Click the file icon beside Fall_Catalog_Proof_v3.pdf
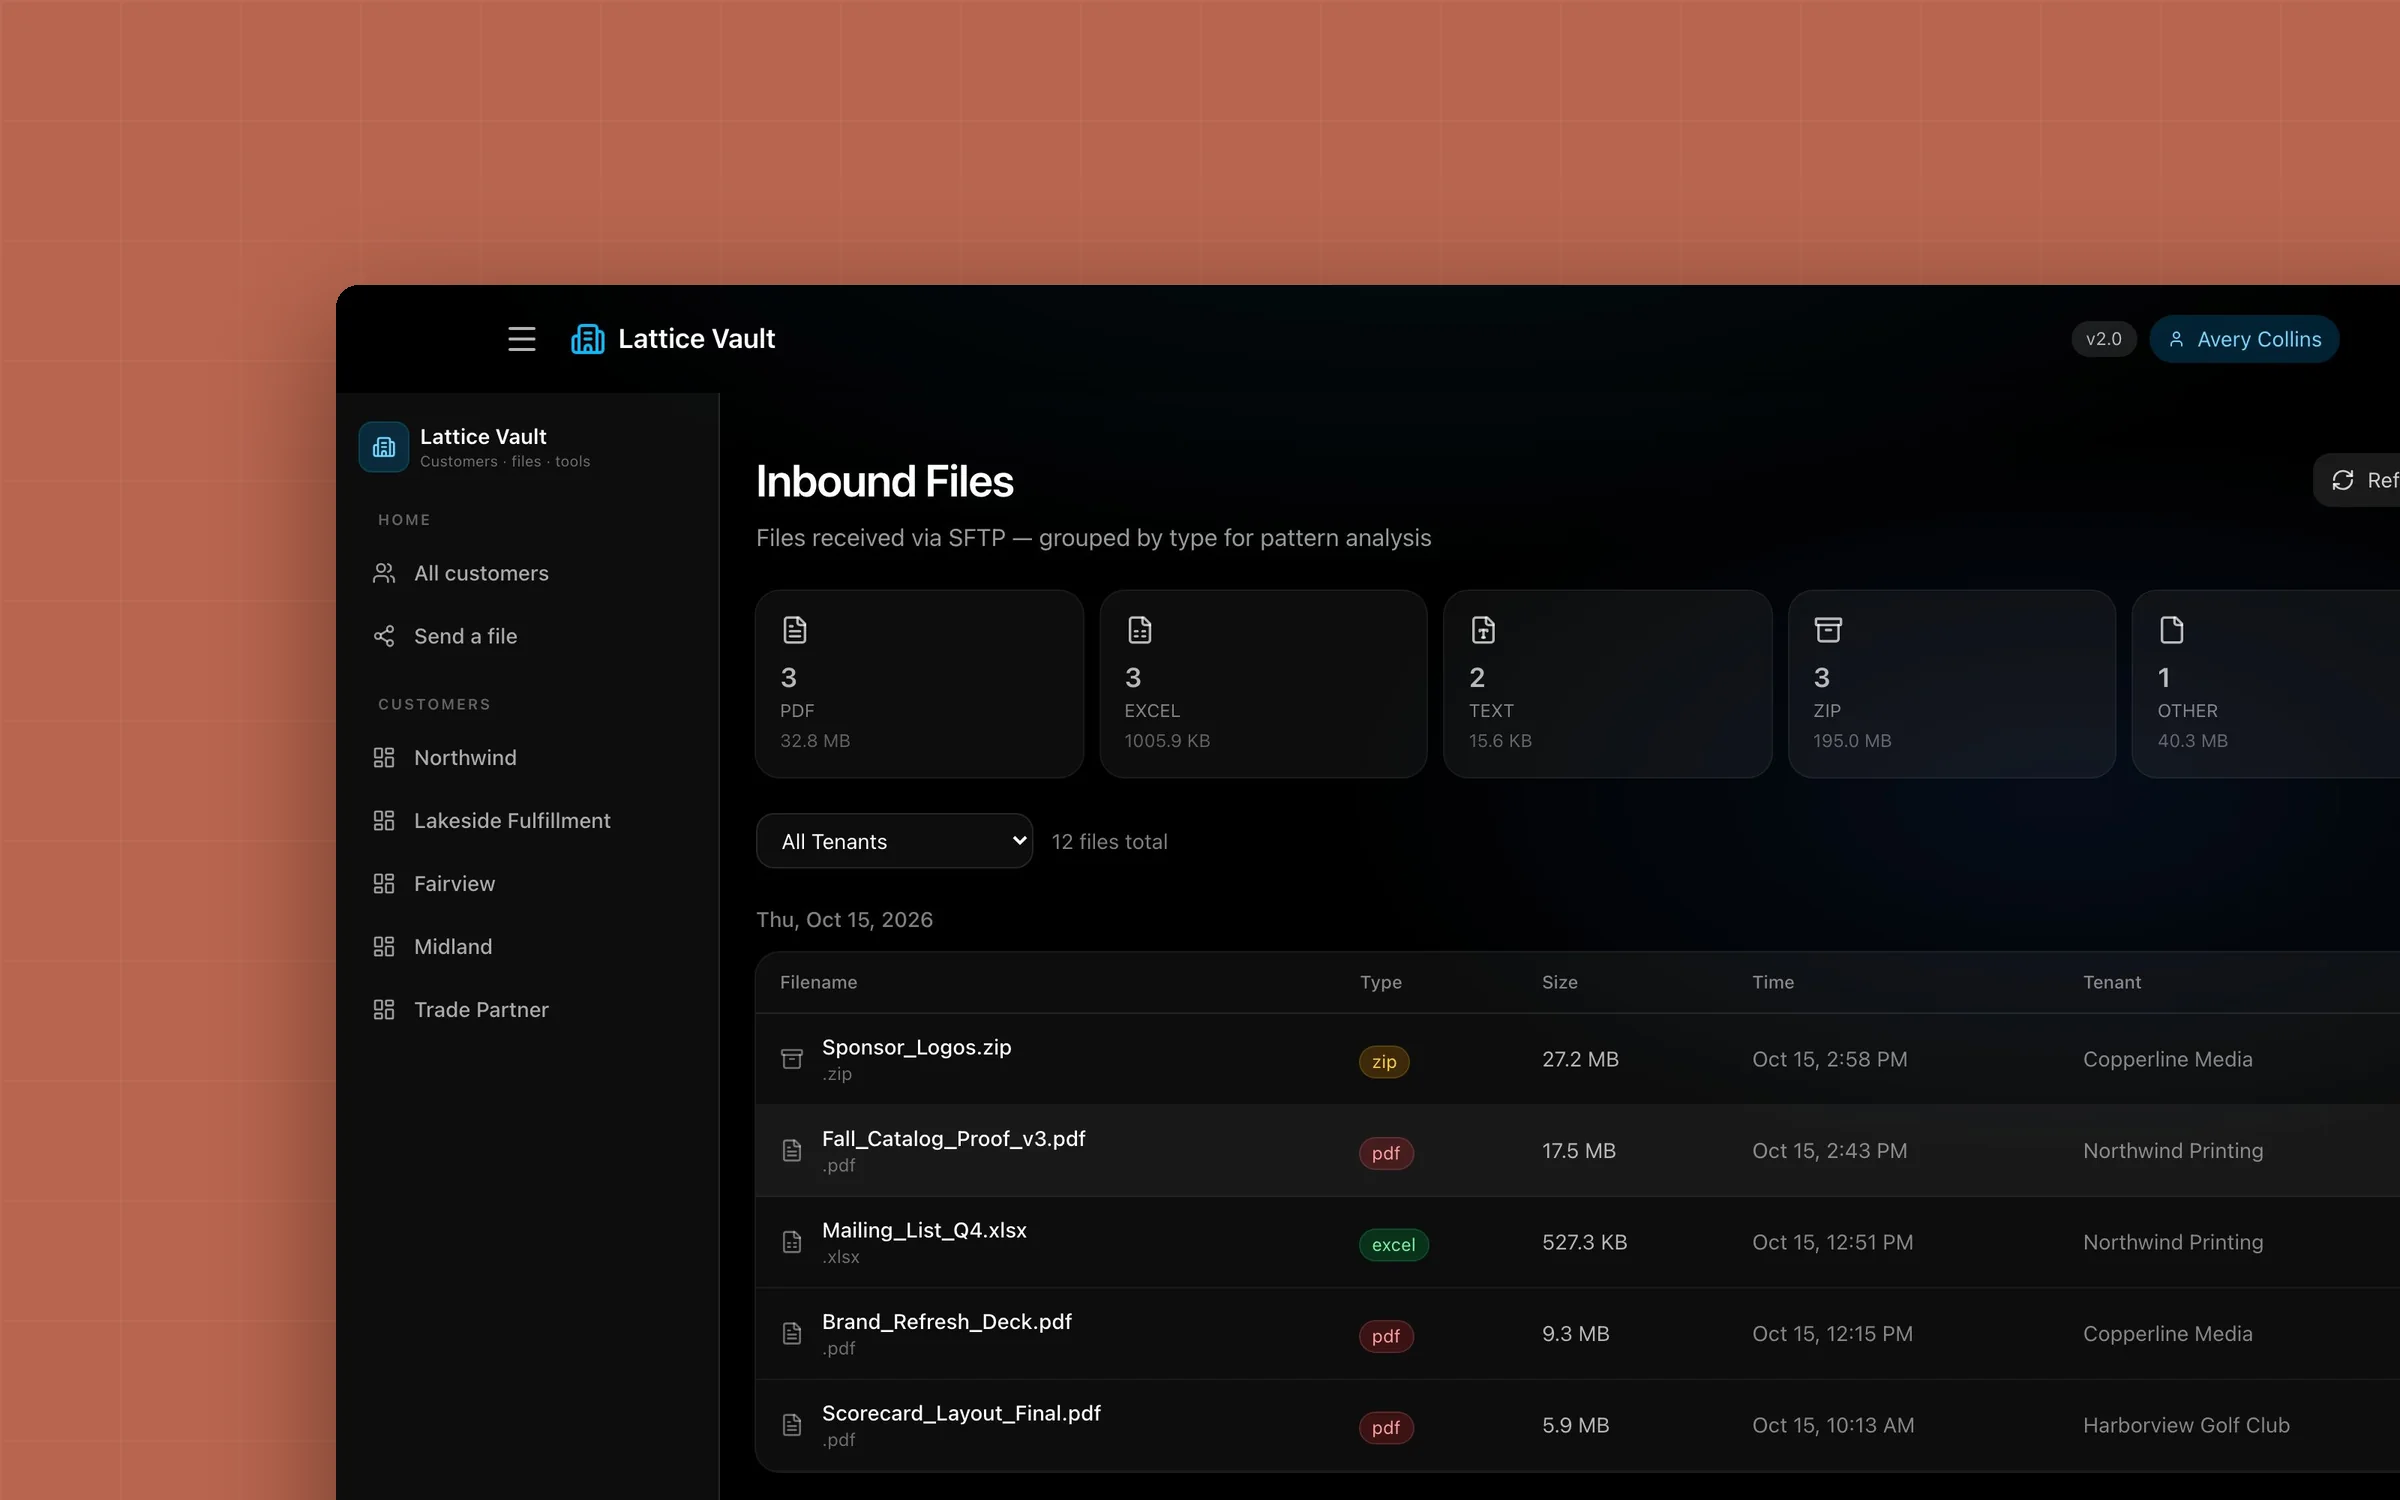 coord(792,1151)
